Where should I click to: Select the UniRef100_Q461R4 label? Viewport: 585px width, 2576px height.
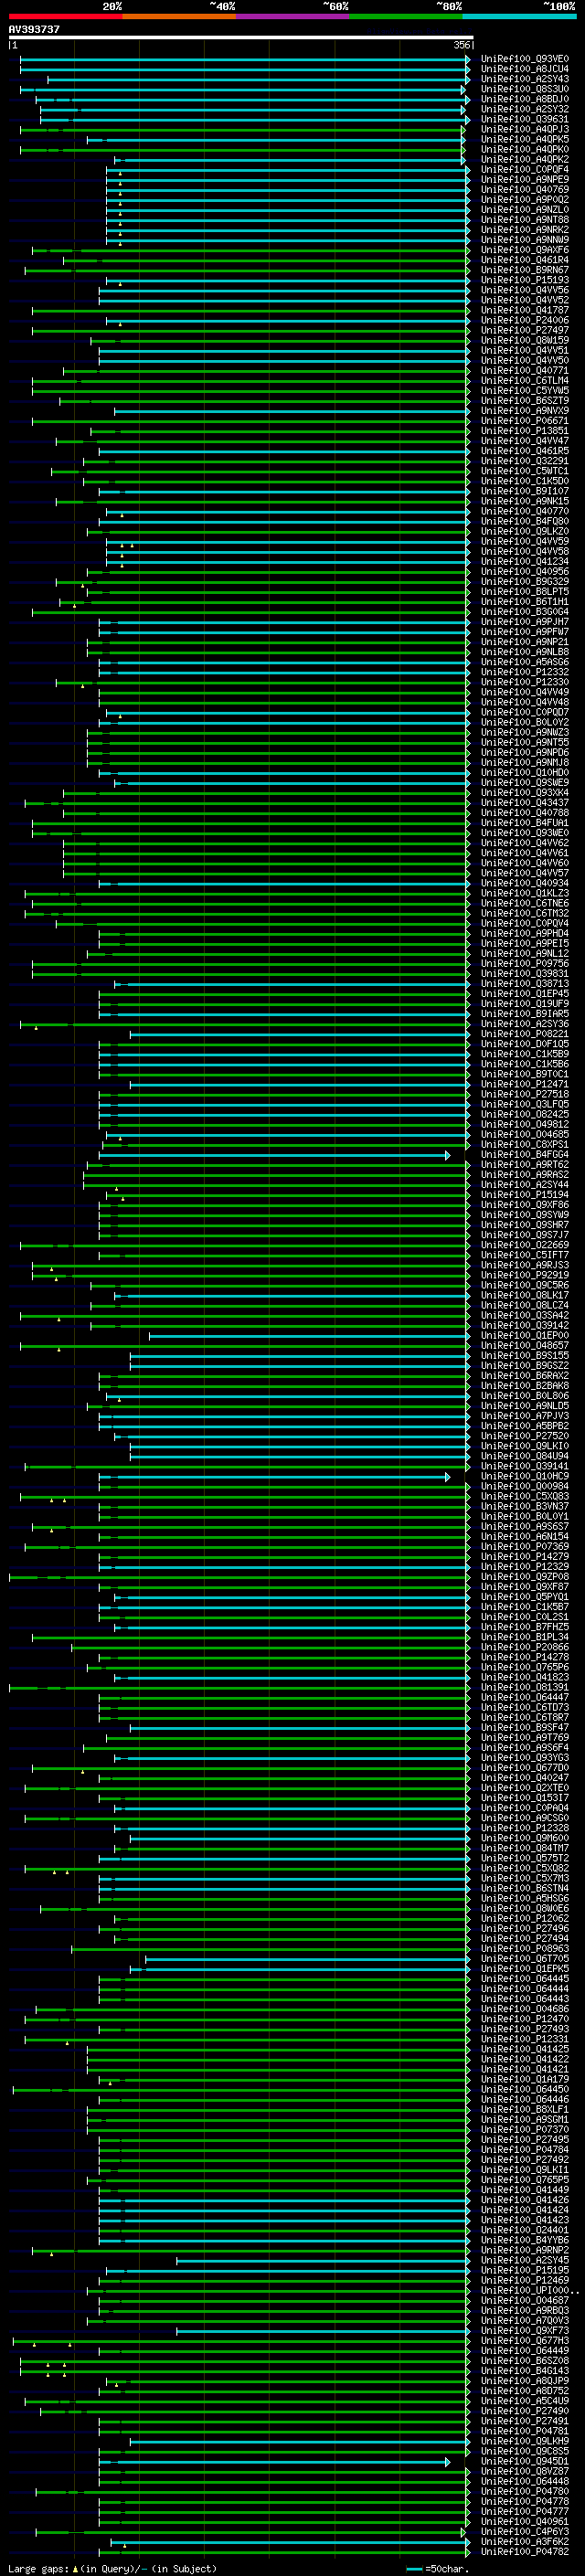coord(525,260)
